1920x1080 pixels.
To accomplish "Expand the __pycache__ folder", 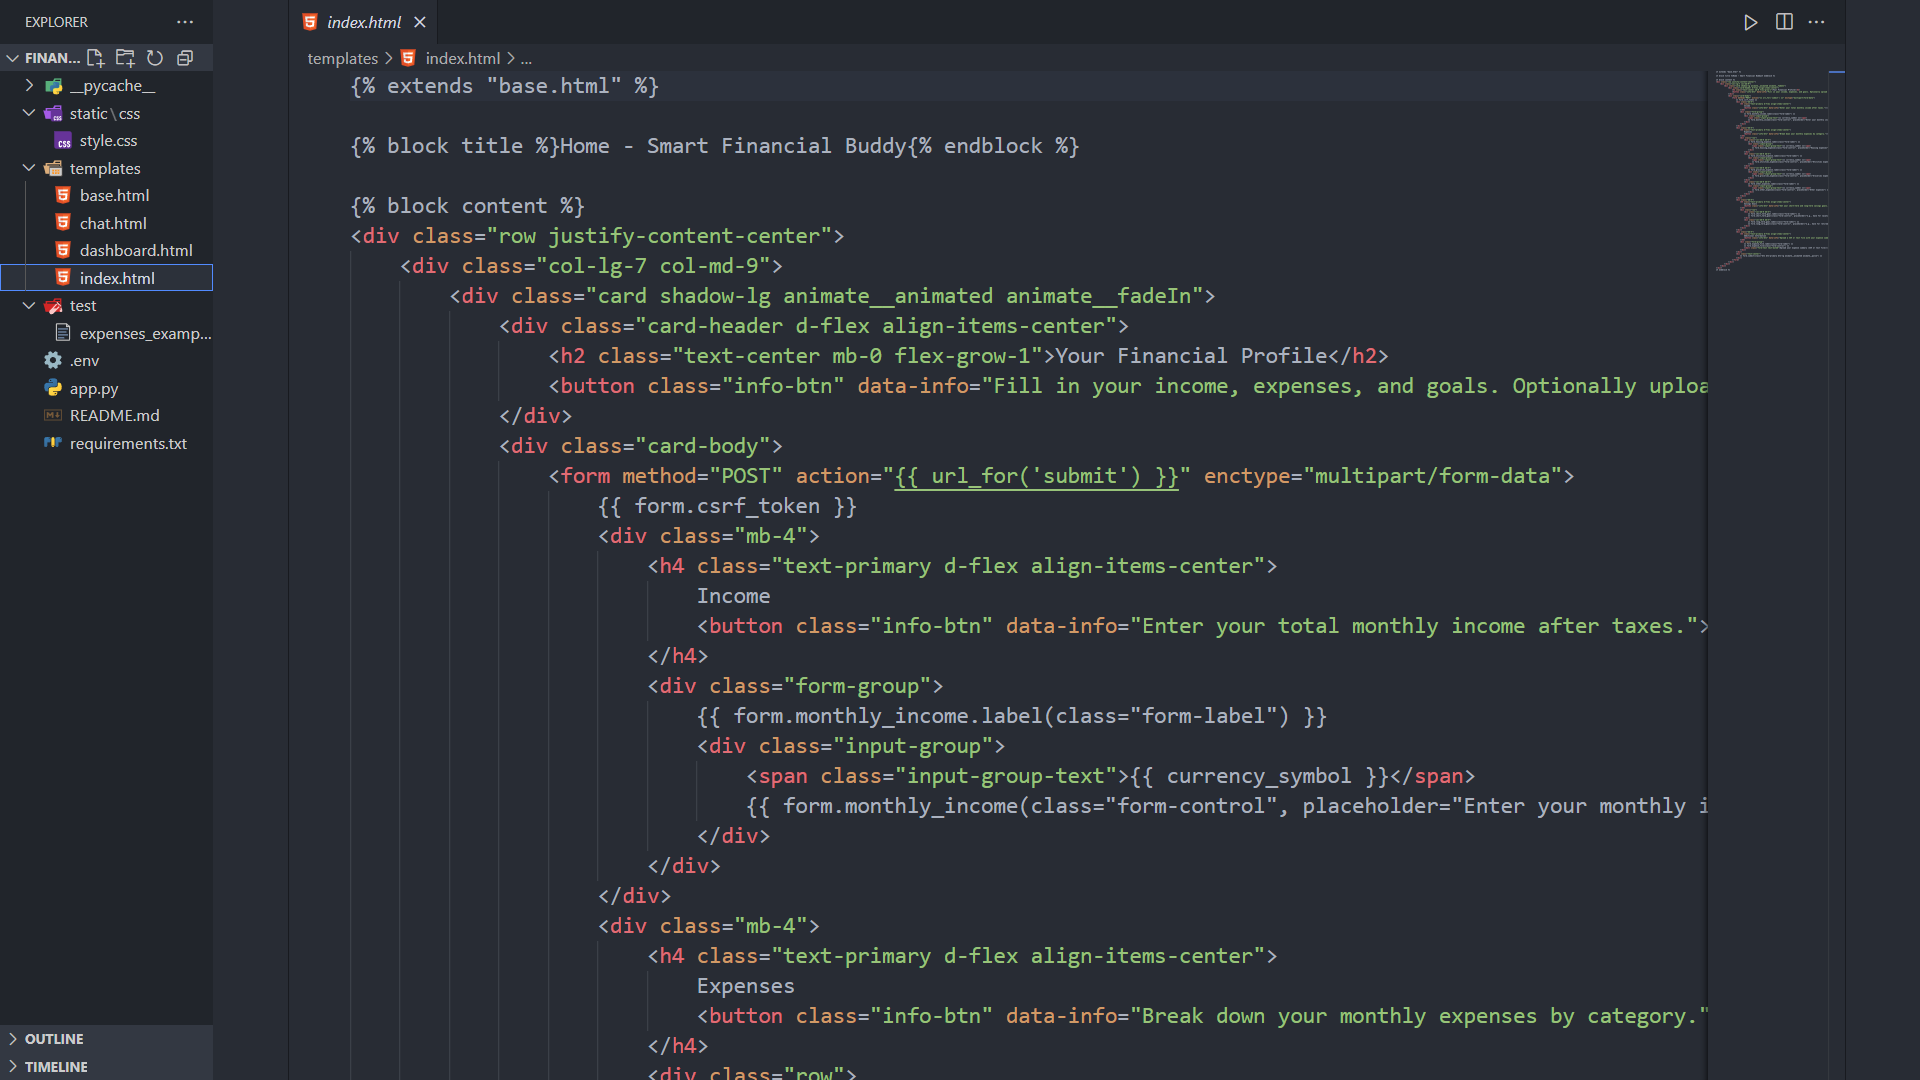I will click(29, 86).
